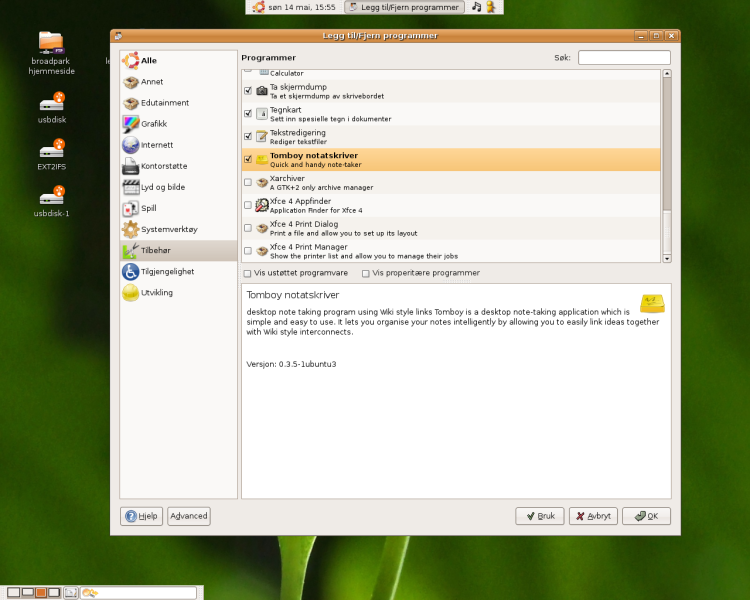Select the Kontorstøtte printer icon
This screenshot has height=600, width=750.
tap(131, 166)
